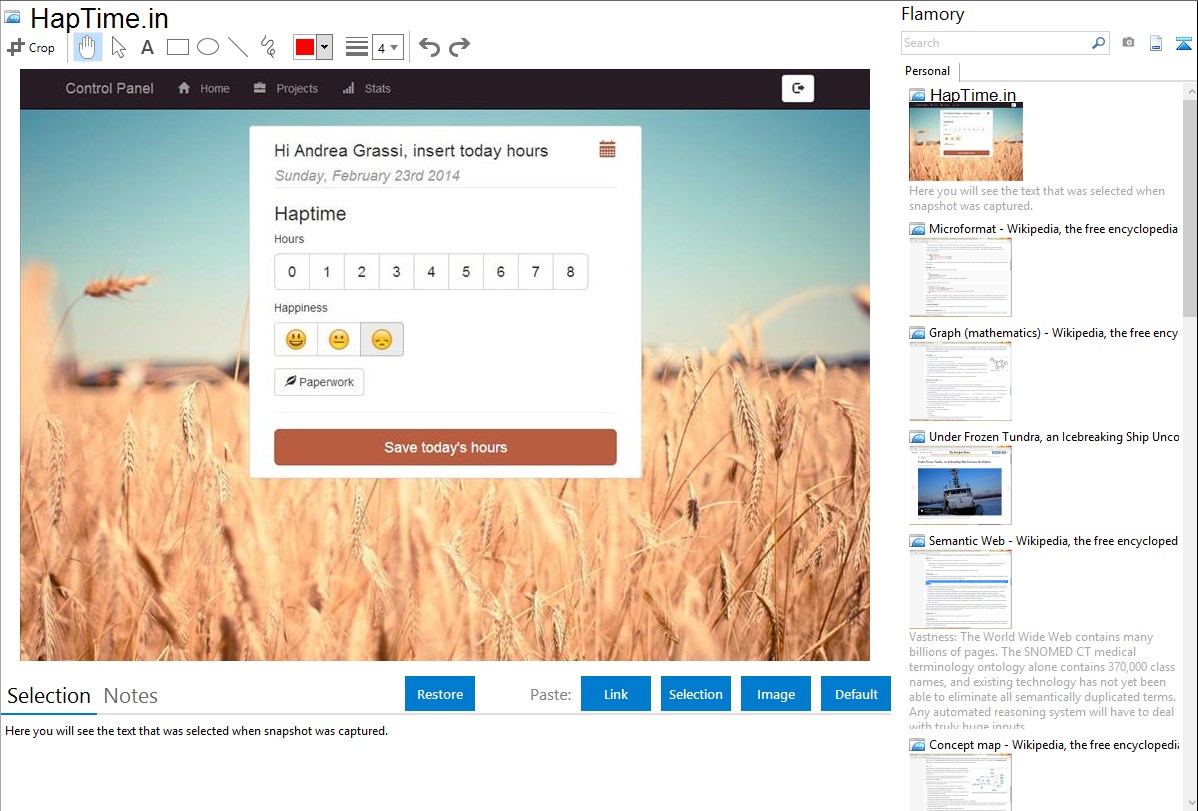1198x811 pixels.
Task: Click the red color swatch
Action: pyautogui.click(x=305, y=47)
